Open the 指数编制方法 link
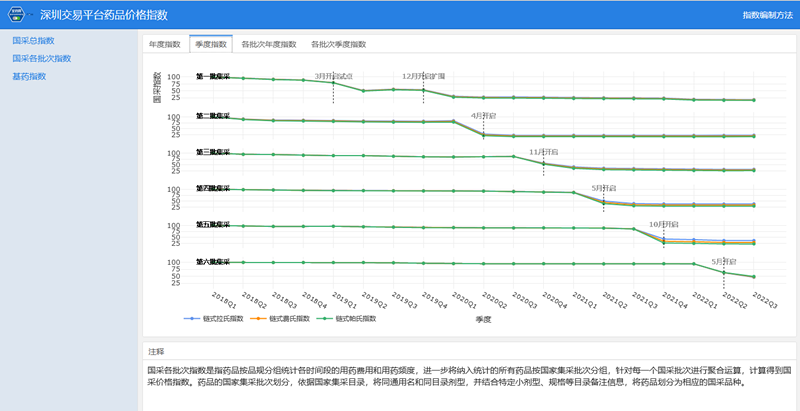Screen dimensions: 800x411 tap(767, 15)
